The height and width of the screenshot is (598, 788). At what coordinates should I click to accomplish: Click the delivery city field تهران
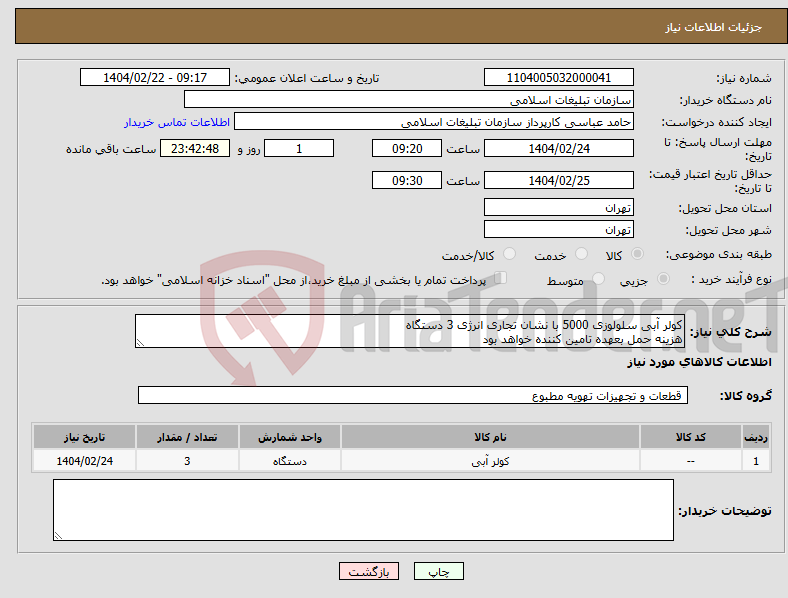click(x=559, y=229)
